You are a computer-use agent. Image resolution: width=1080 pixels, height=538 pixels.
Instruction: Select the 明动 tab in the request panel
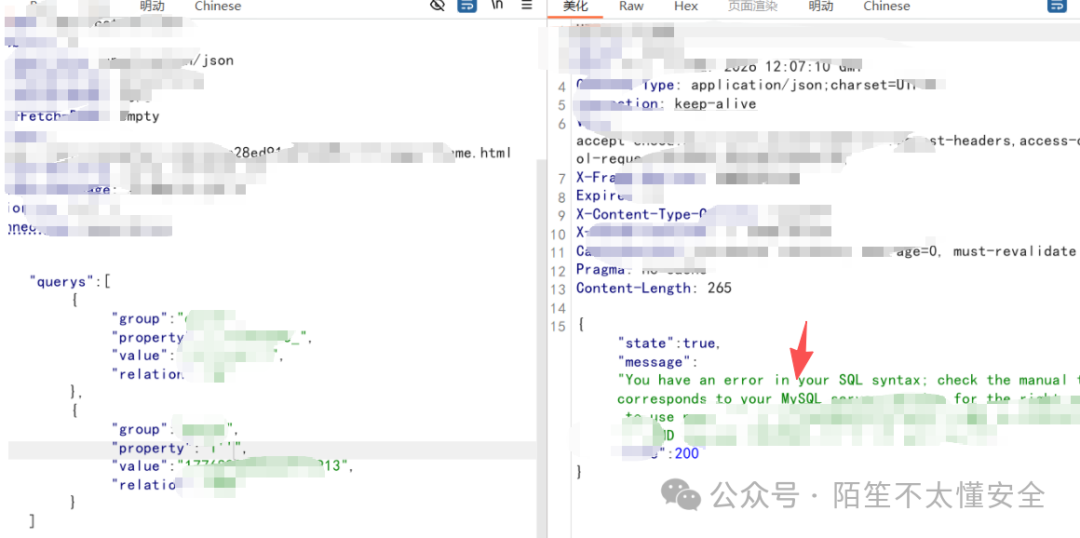point(152,6)
